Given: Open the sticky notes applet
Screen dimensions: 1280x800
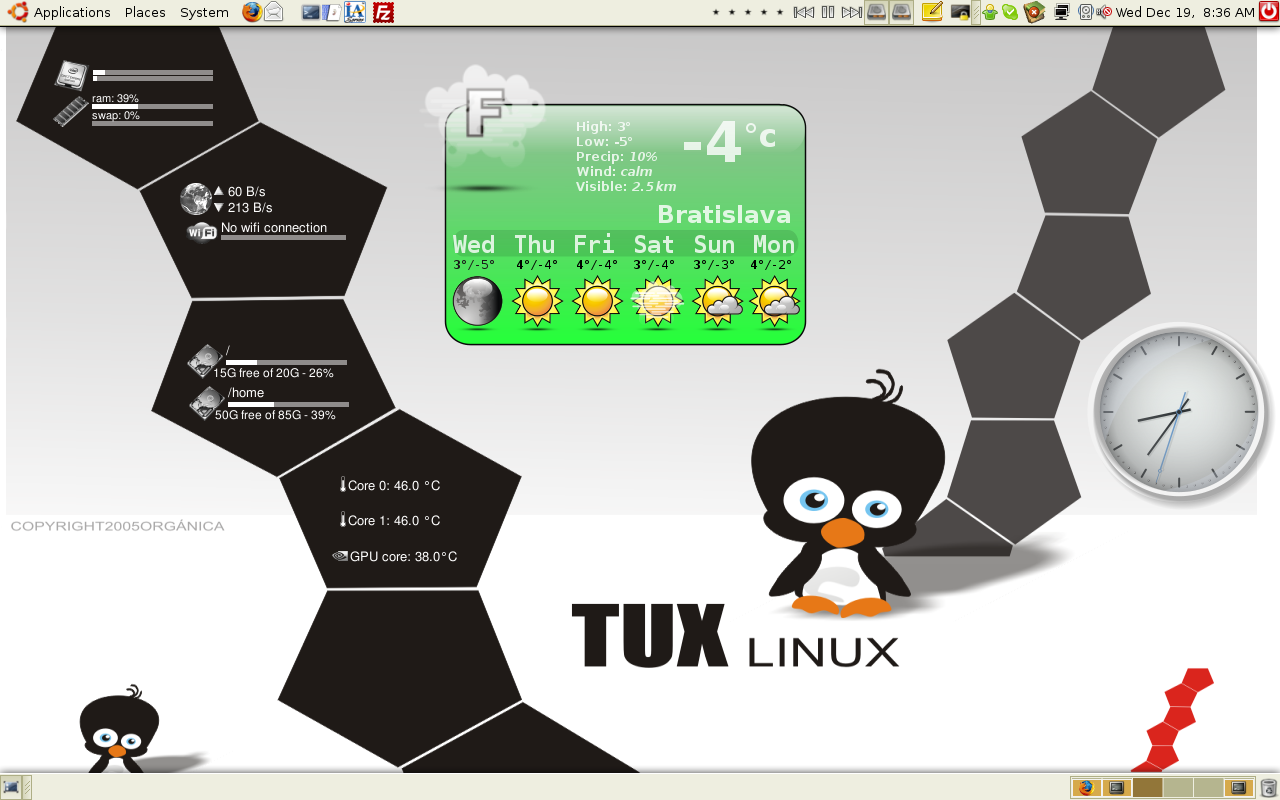Looking at the screenshot, I should [932, 12].
